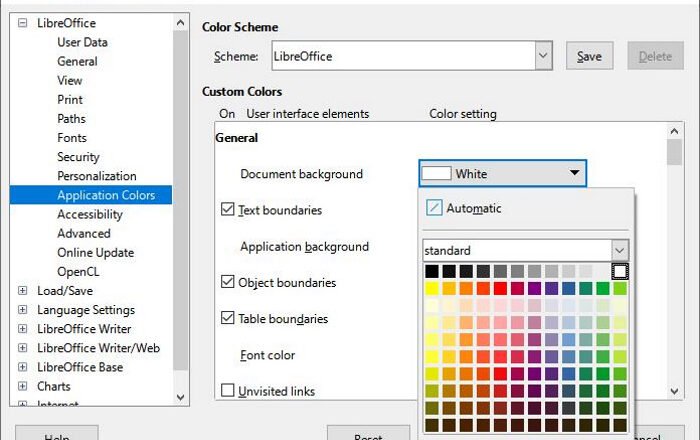Open the standard palette dropdown

point(619,250)
